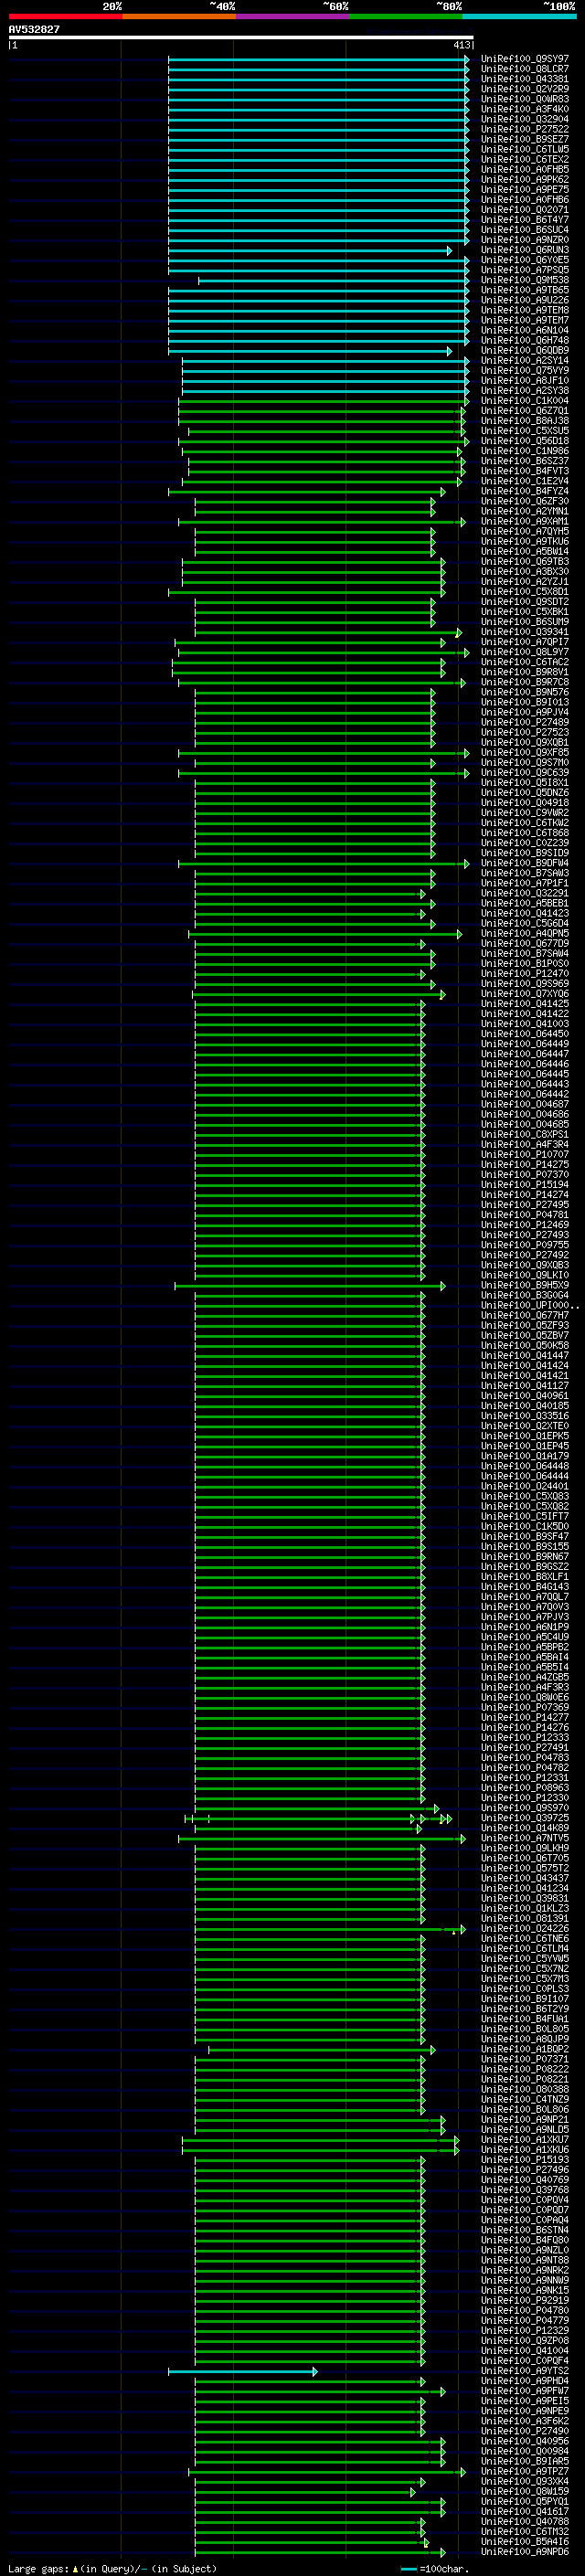This screenshot has height=2576, width=585.
Task: Click the arrowhead ending the UniRef100_A9PFW7 bar
Action: pyautogui.click(x=443, y=2391)
